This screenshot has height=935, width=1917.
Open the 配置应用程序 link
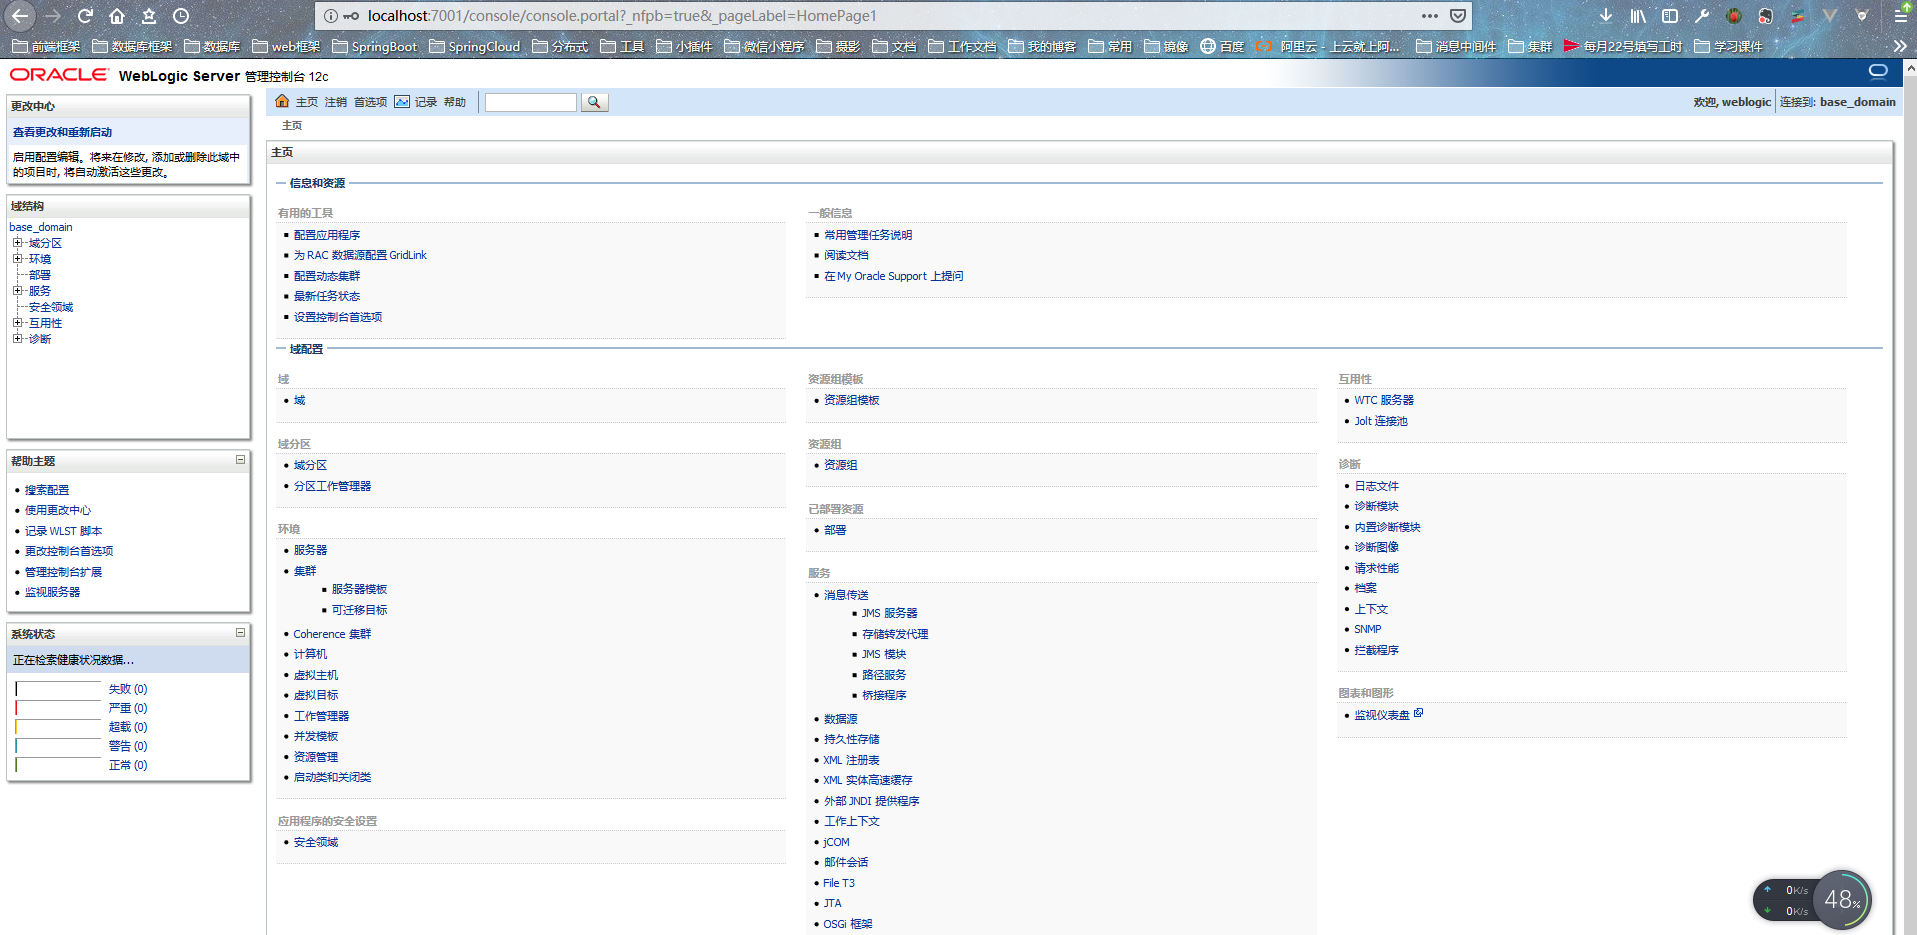tap(327, 234)
